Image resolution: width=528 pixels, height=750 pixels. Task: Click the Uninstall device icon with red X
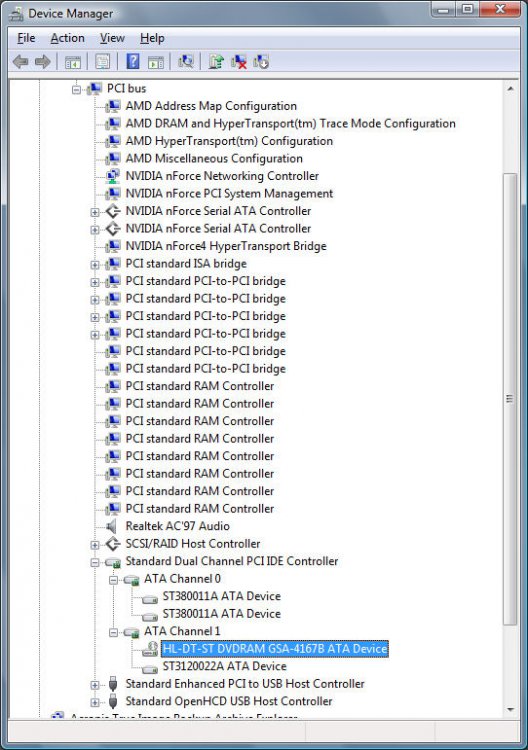coord(239,62)
